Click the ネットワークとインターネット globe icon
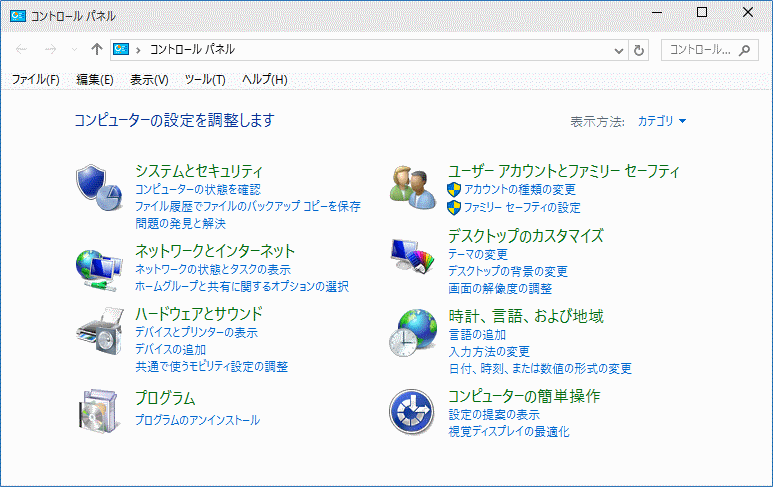This screenshot has width=773, height=487. [x=99, y=271]
